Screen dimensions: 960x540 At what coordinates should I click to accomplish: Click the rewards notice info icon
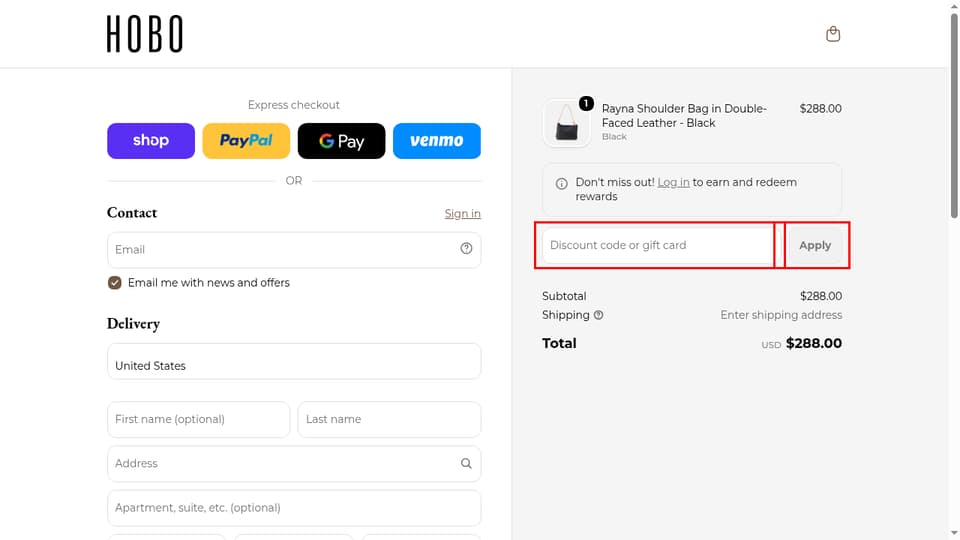[x=561, y=183]
